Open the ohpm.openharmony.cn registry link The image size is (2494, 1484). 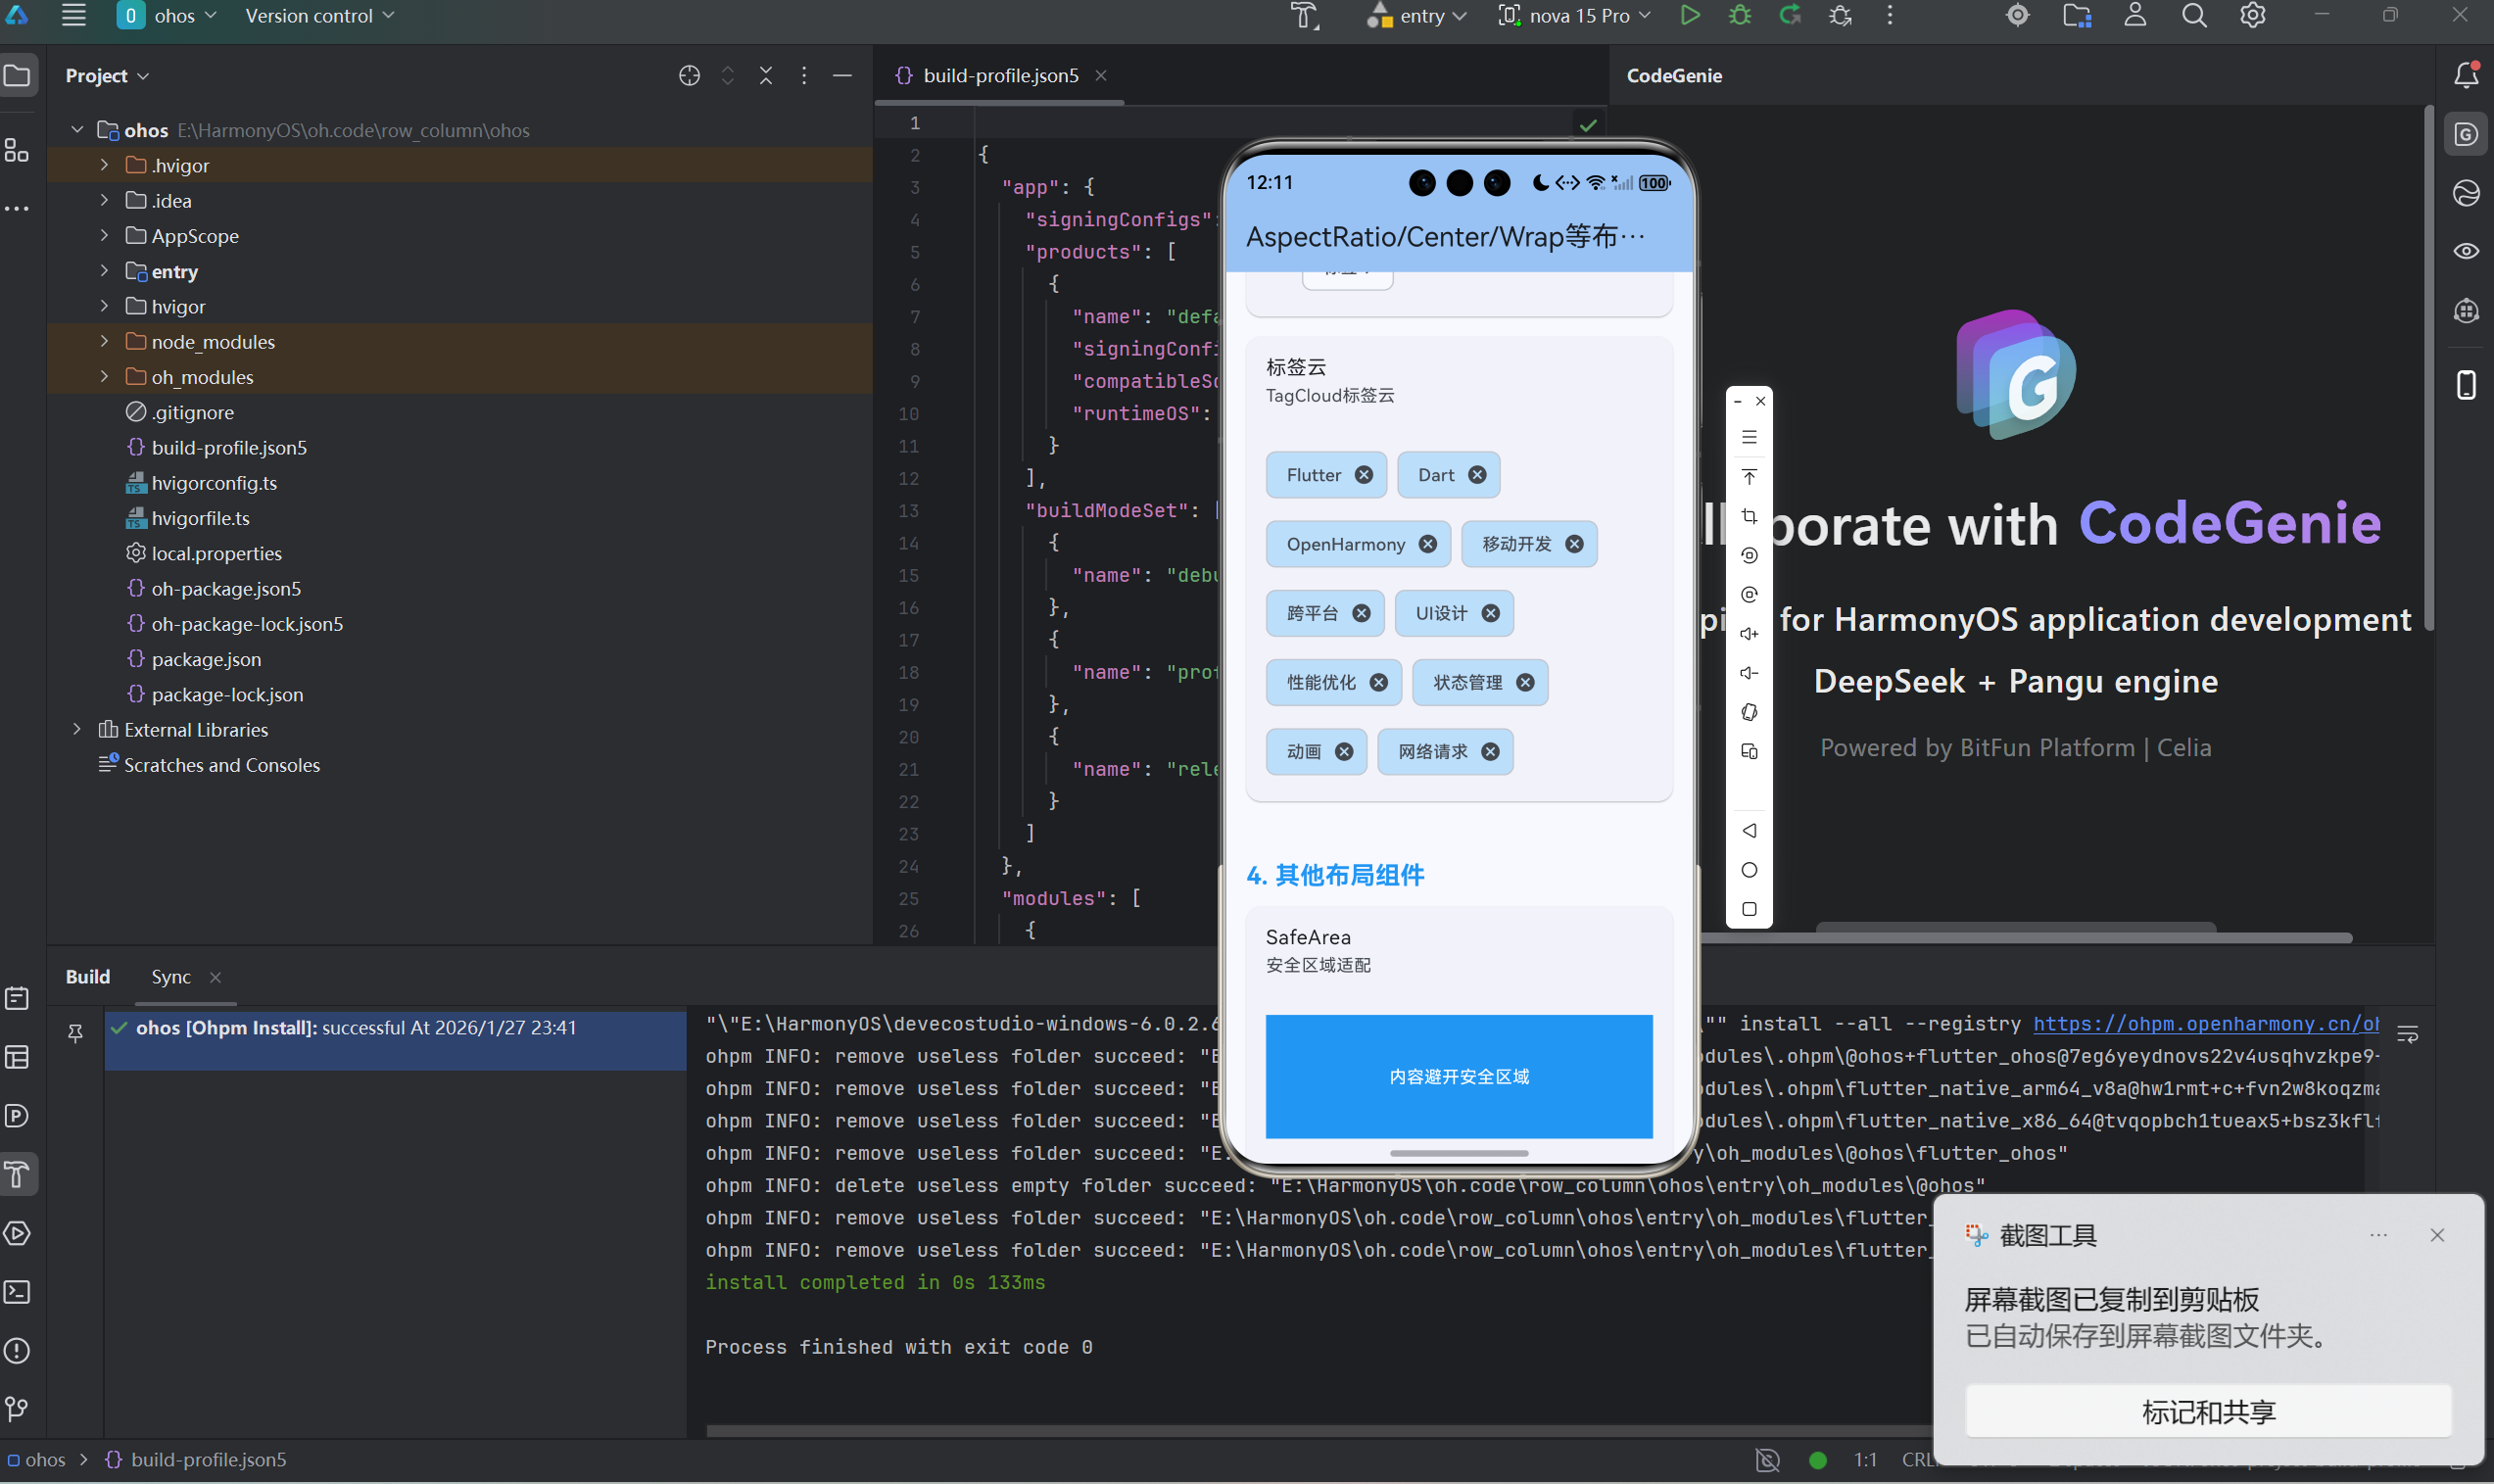(2205, 1024)
